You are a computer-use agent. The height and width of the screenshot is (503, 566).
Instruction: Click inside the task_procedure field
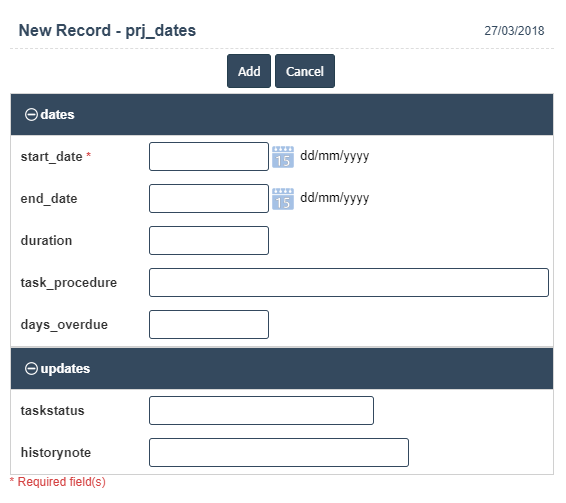(349, 282)
